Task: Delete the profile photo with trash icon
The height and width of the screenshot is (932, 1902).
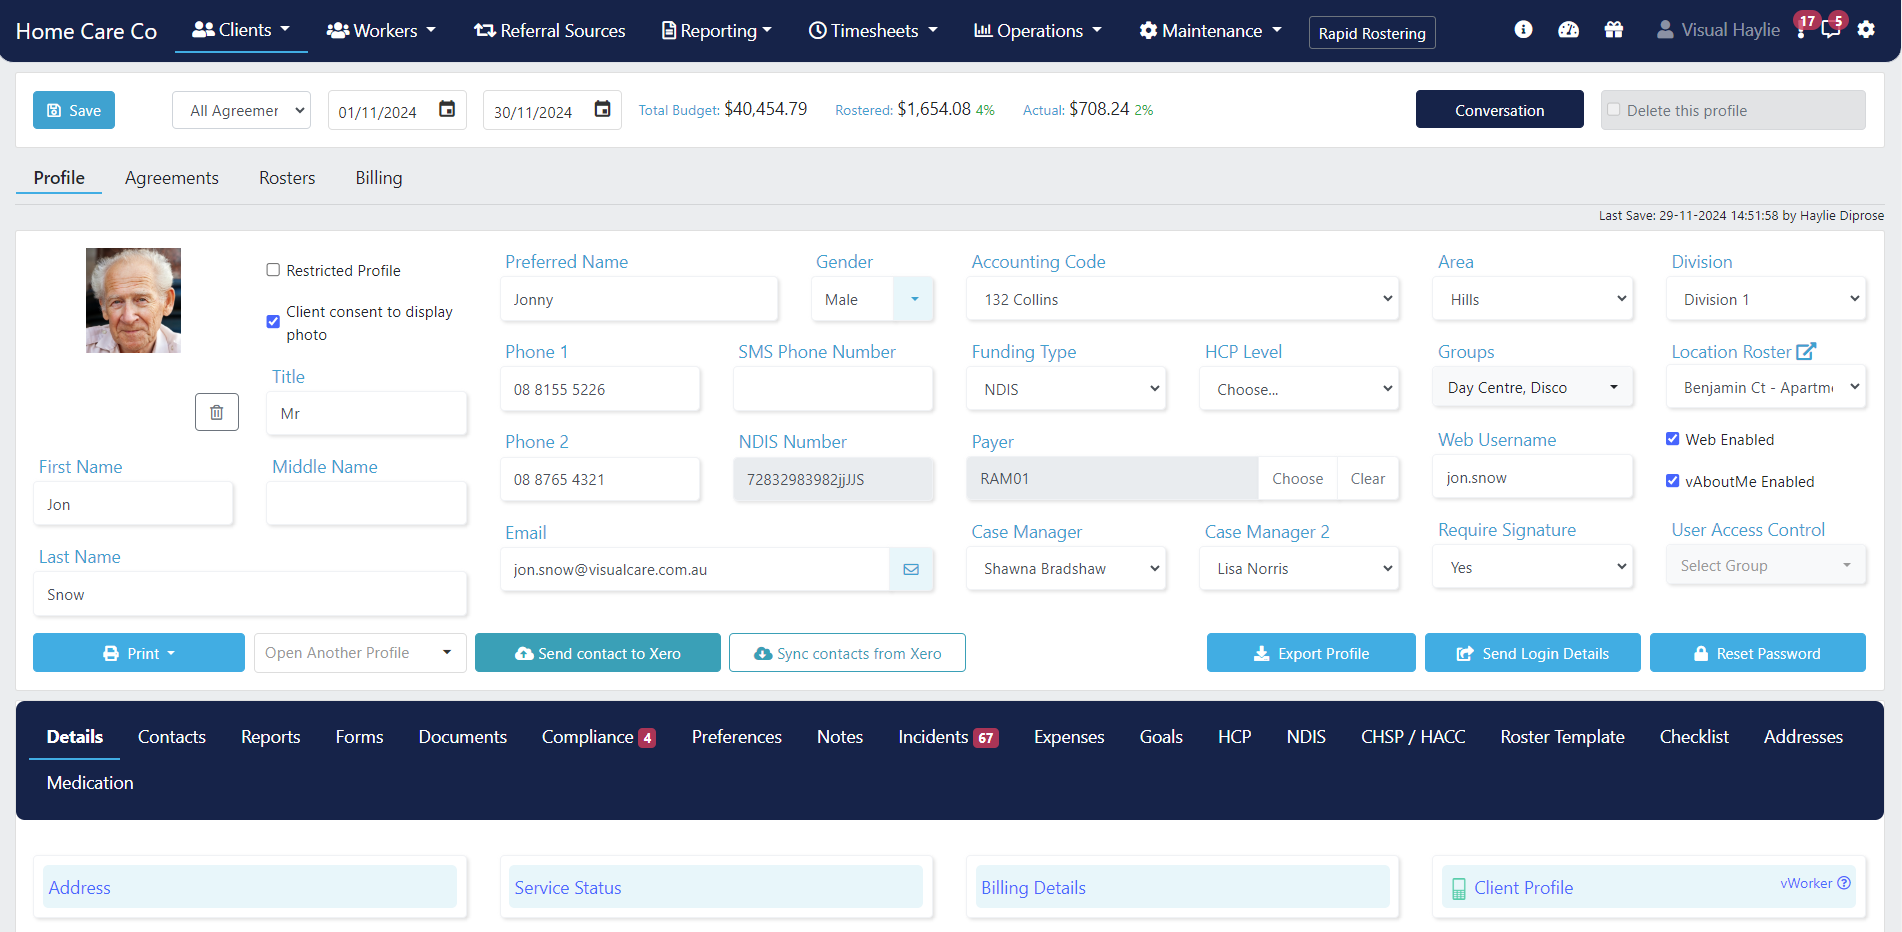Action: click(217, 412)
